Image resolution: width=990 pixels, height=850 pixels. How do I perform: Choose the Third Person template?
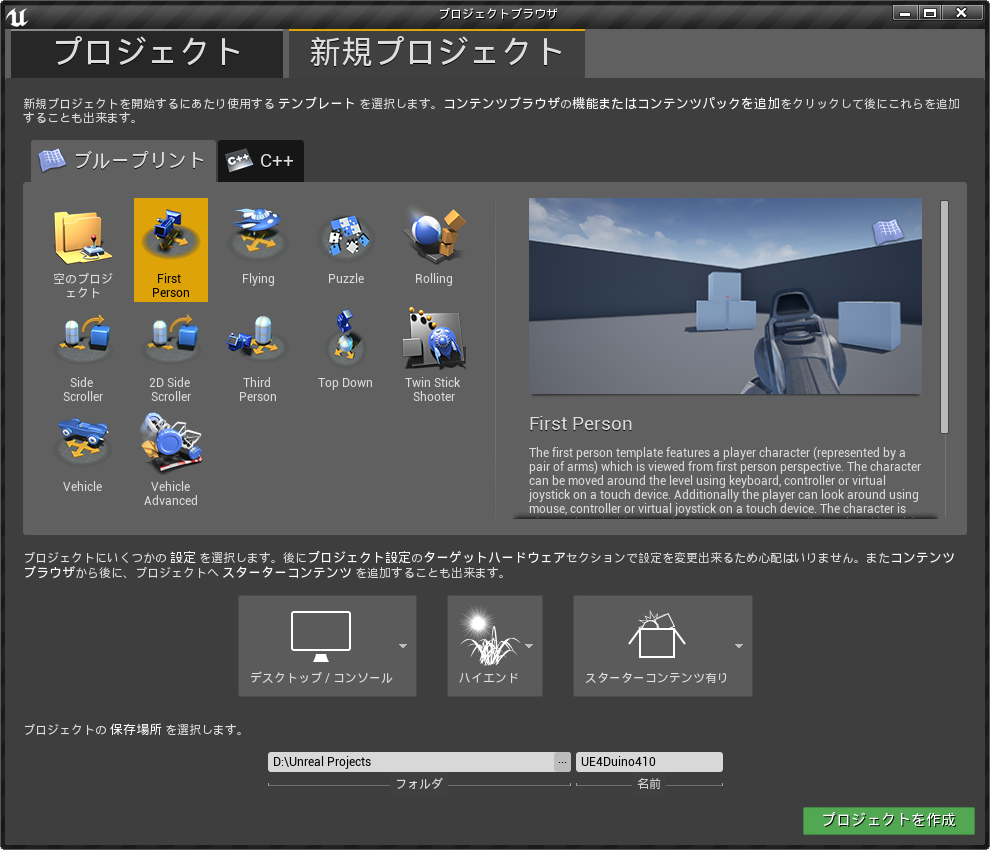[258, 354]
